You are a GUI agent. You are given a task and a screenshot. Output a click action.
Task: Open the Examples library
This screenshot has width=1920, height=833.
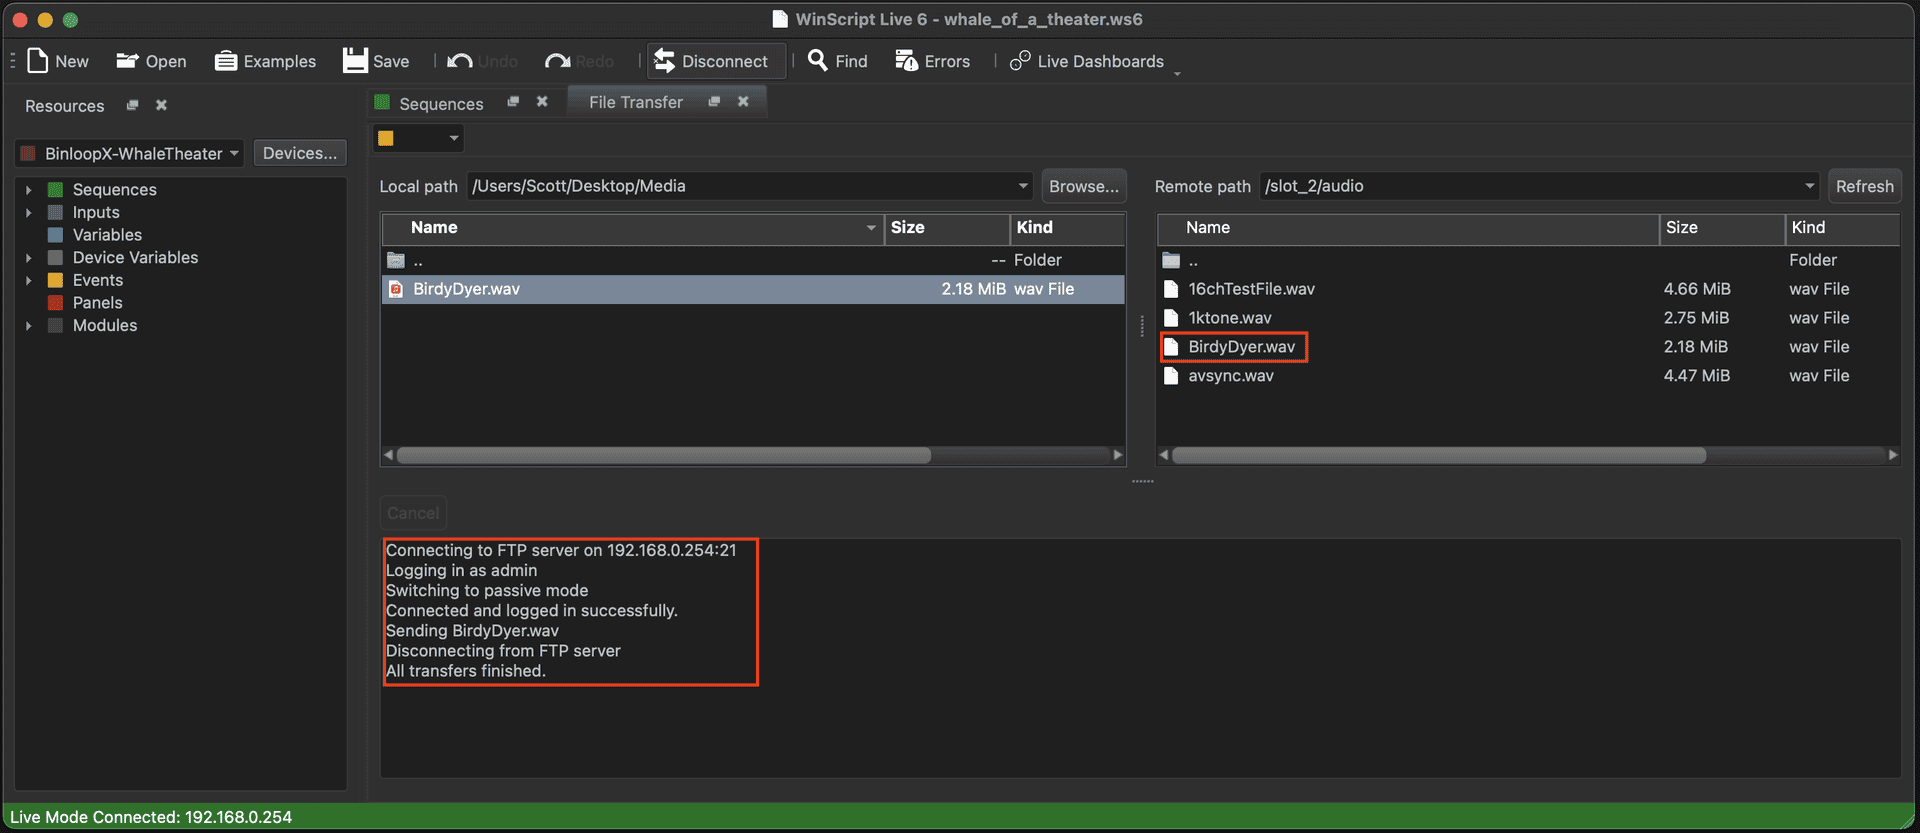click(226, 61)
